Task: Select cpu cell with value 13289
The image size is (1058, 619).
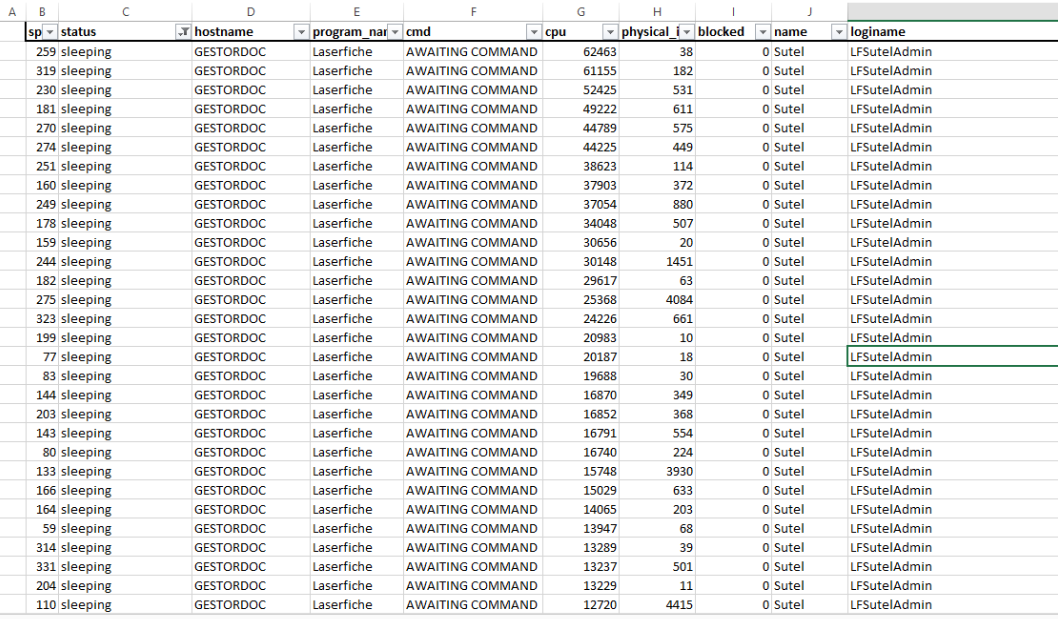Action: [581, 547]
